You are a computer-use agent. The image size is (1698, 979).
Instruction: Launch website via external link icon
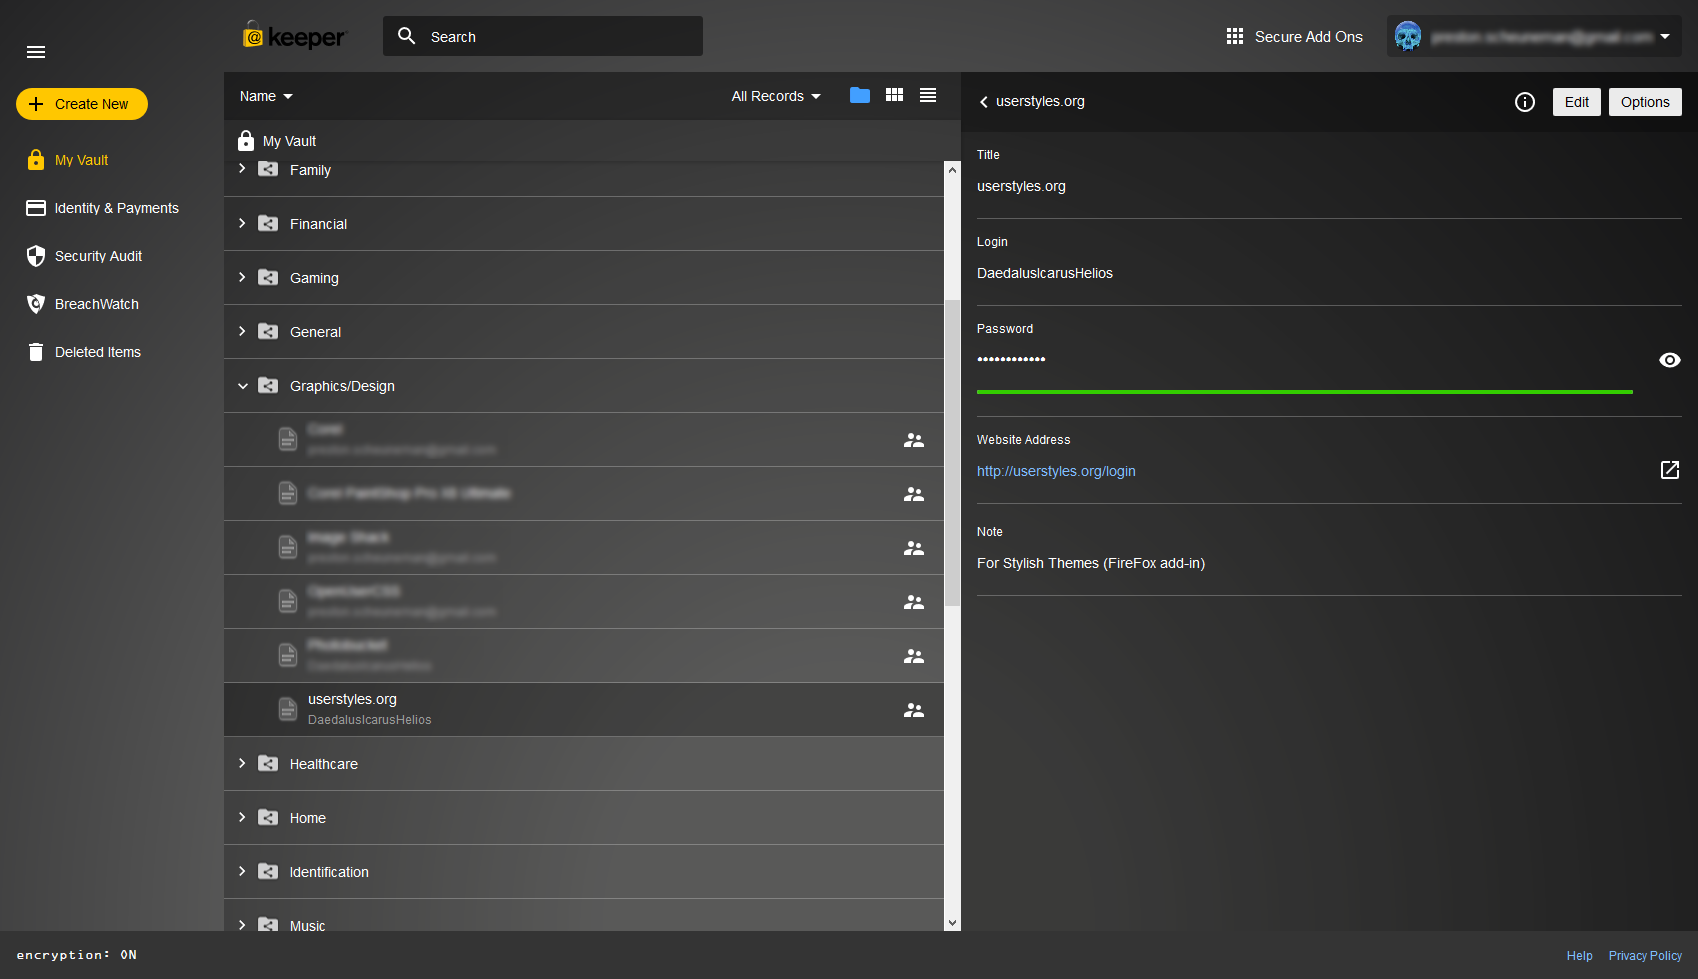point(1669,470)
